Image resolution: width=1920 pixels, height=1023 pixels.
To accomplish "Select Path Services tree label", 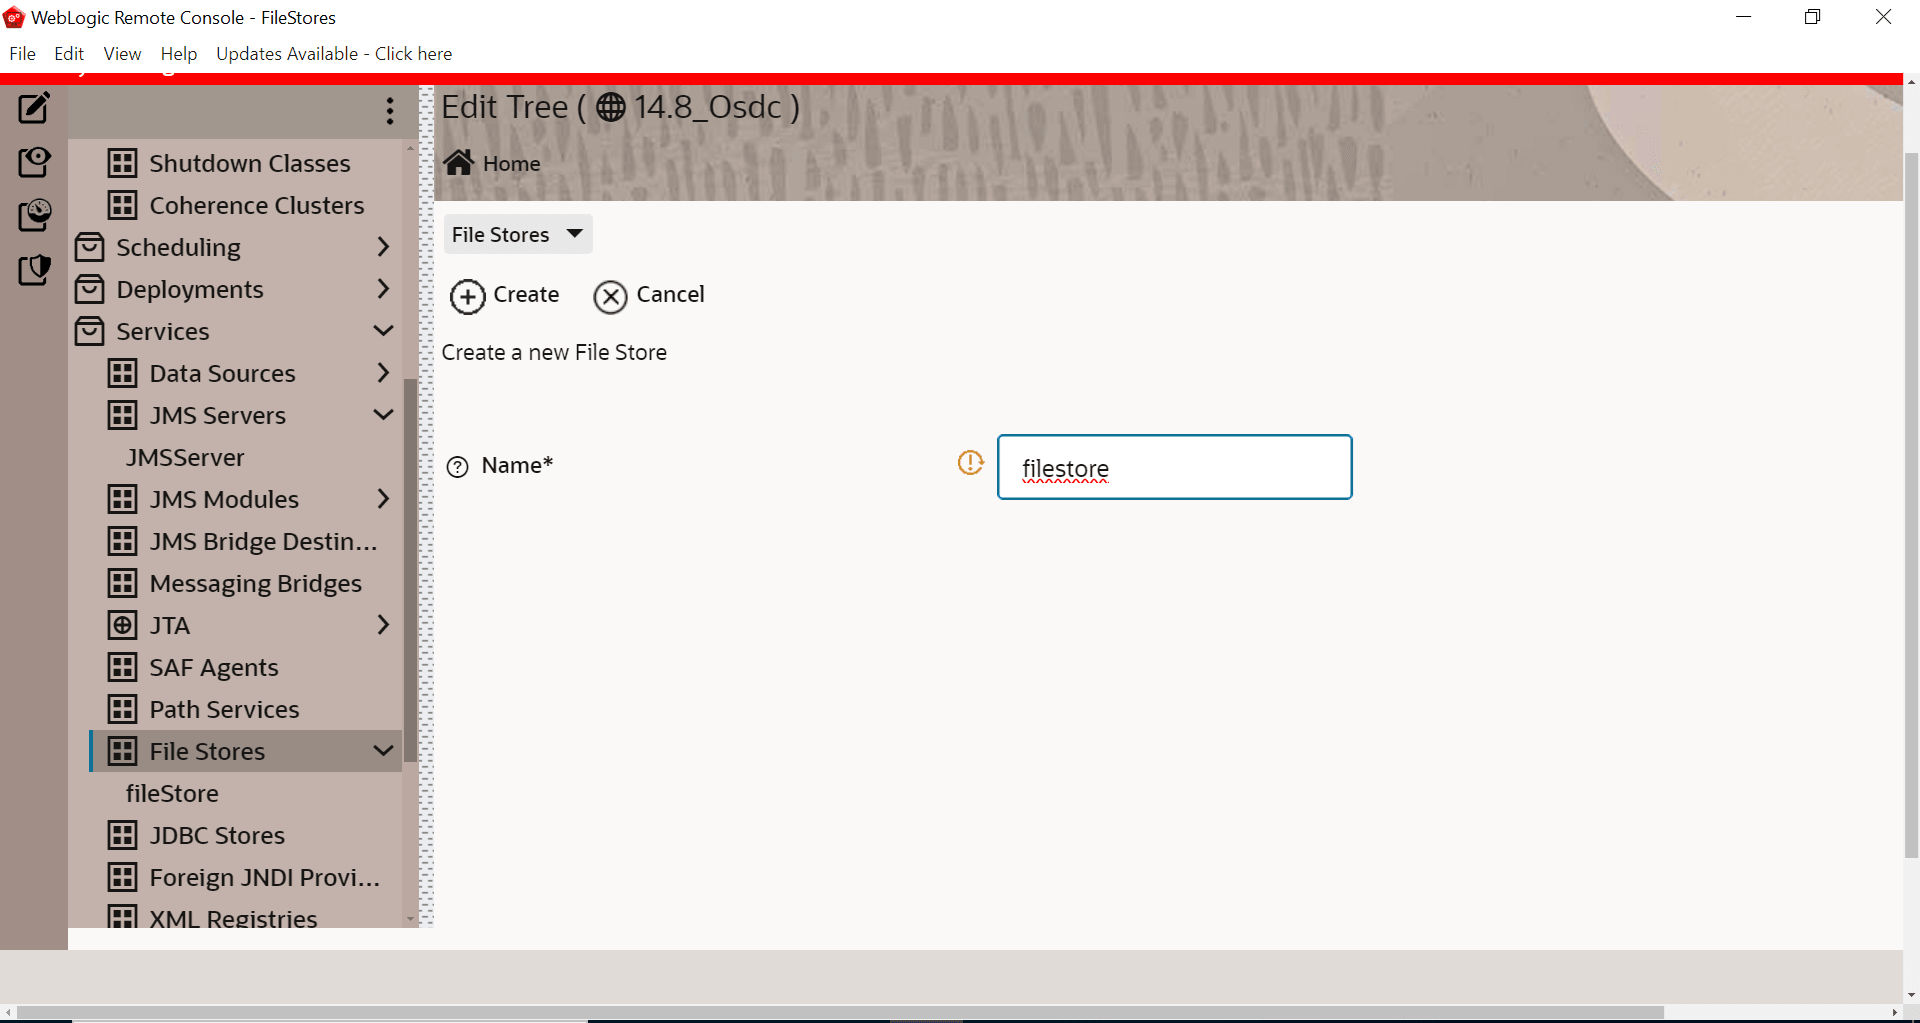I will [224, 709].
